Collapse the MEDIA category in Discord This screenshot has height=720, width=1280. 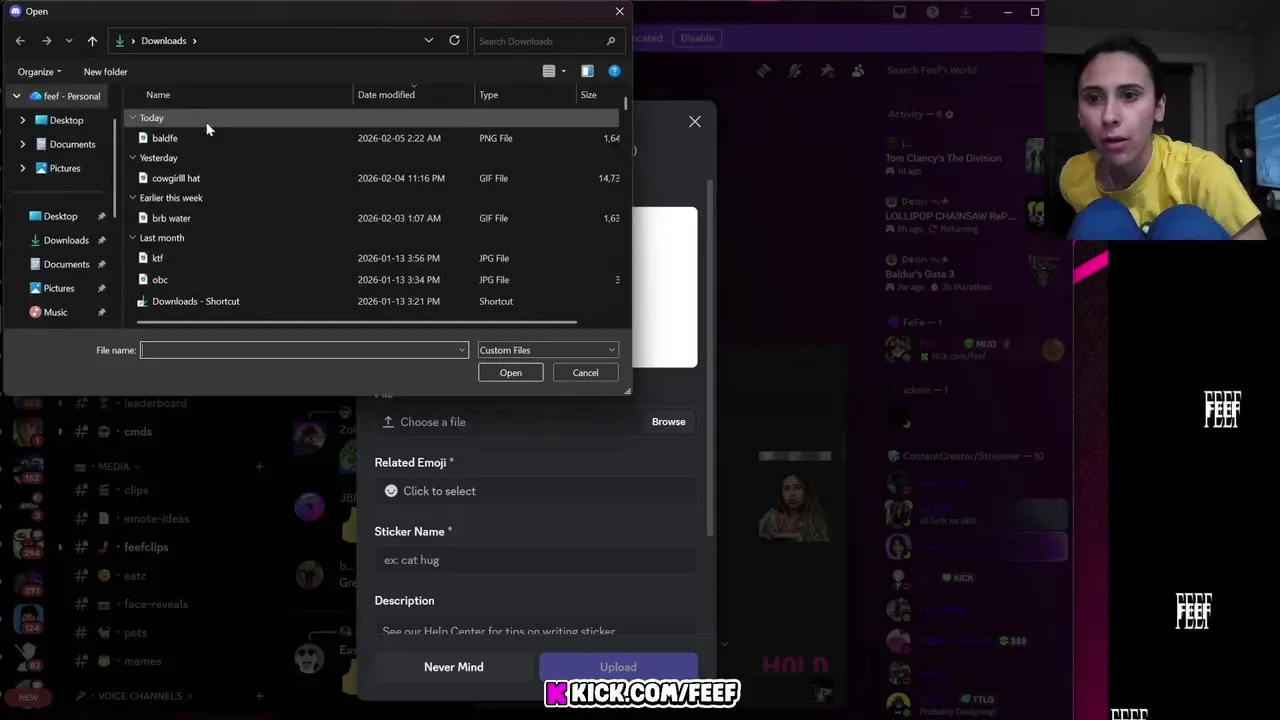coord(113,466)
